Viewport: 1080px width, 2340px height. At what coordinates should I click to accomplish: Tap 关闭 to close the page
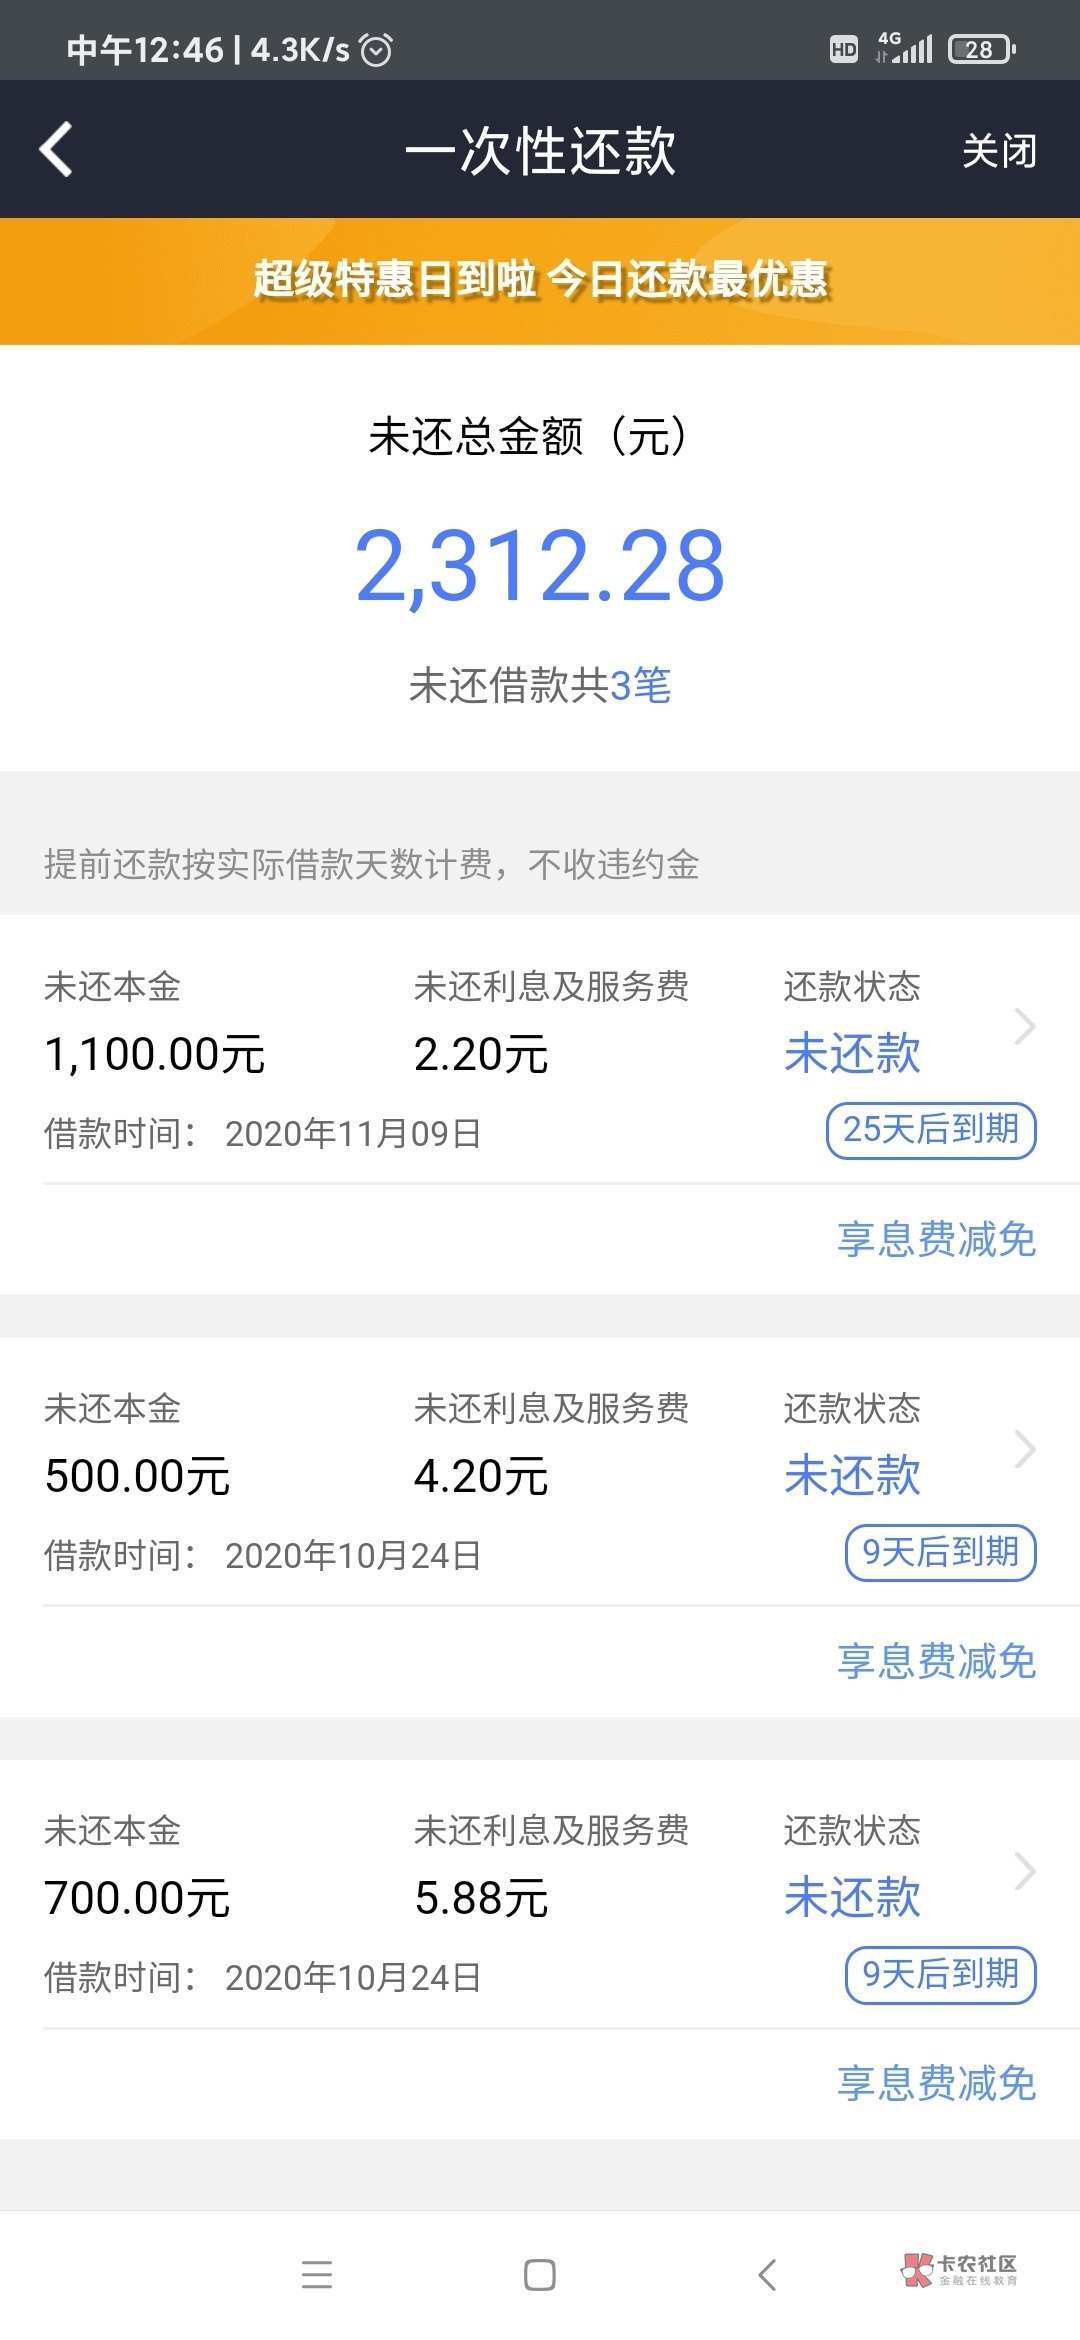(x=998, y=151)
